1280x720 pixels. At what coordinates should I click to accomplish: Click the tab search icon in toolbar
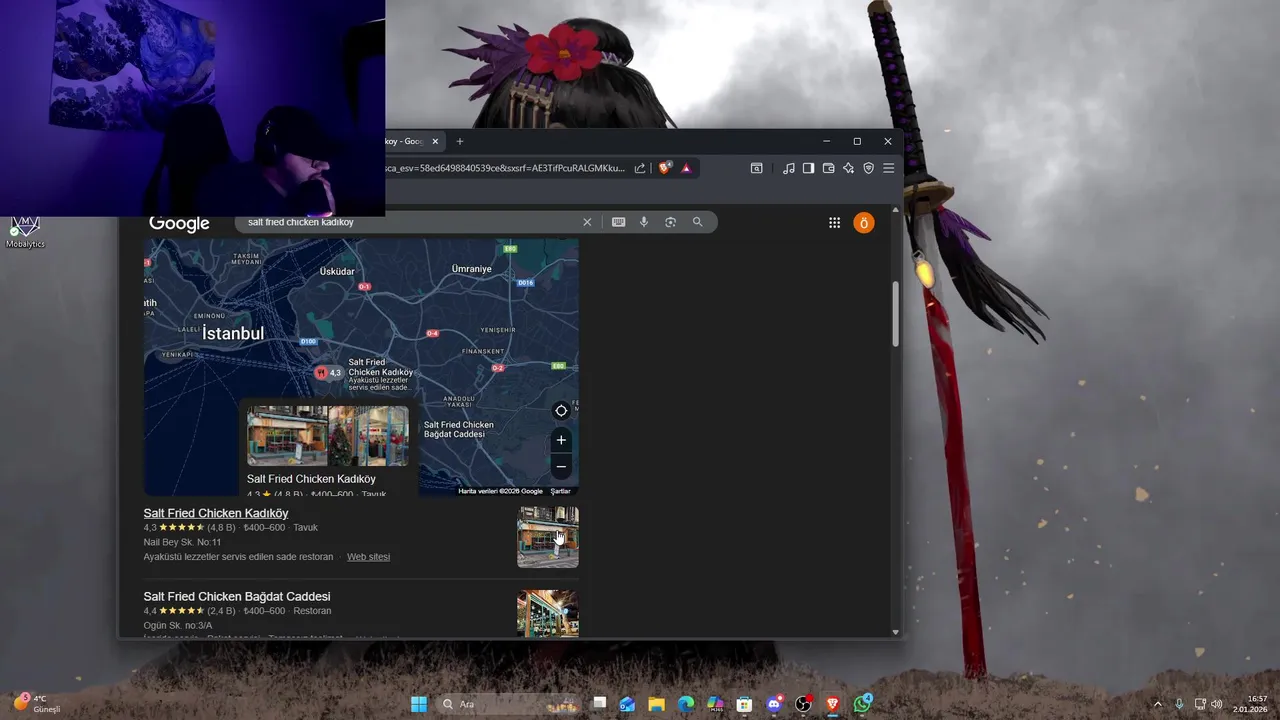[757, 168]
